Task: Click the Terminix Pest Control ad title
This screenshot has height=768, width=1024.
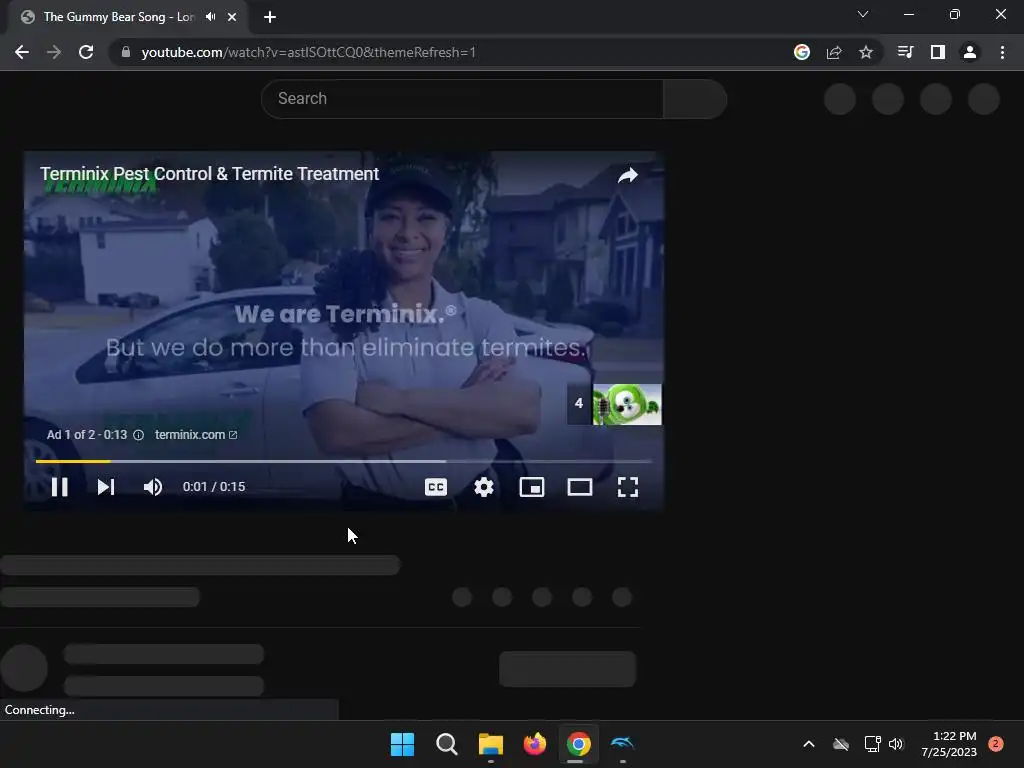Action: point(209,174)
